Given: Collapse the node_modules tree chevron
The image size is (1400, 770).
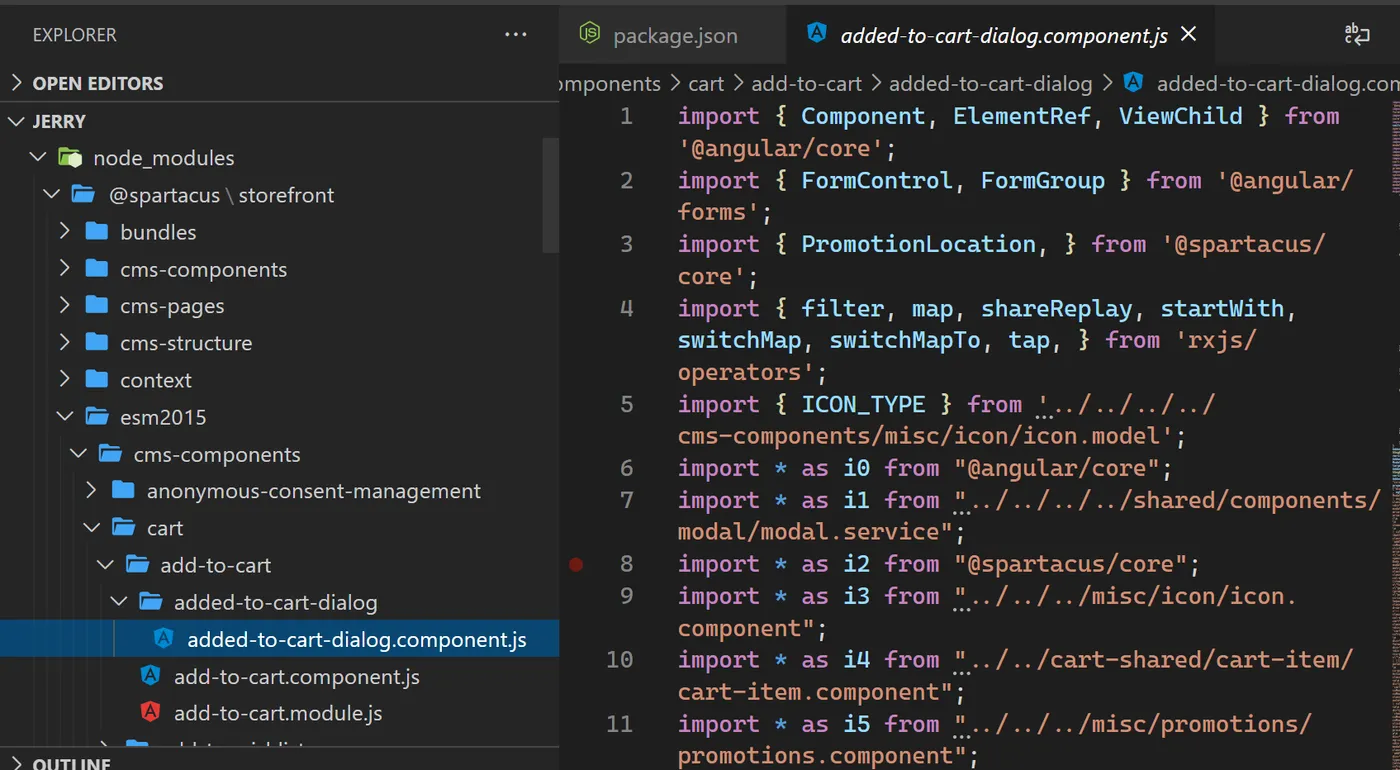Looking at the screenshot, I should [x=38, y=157].
